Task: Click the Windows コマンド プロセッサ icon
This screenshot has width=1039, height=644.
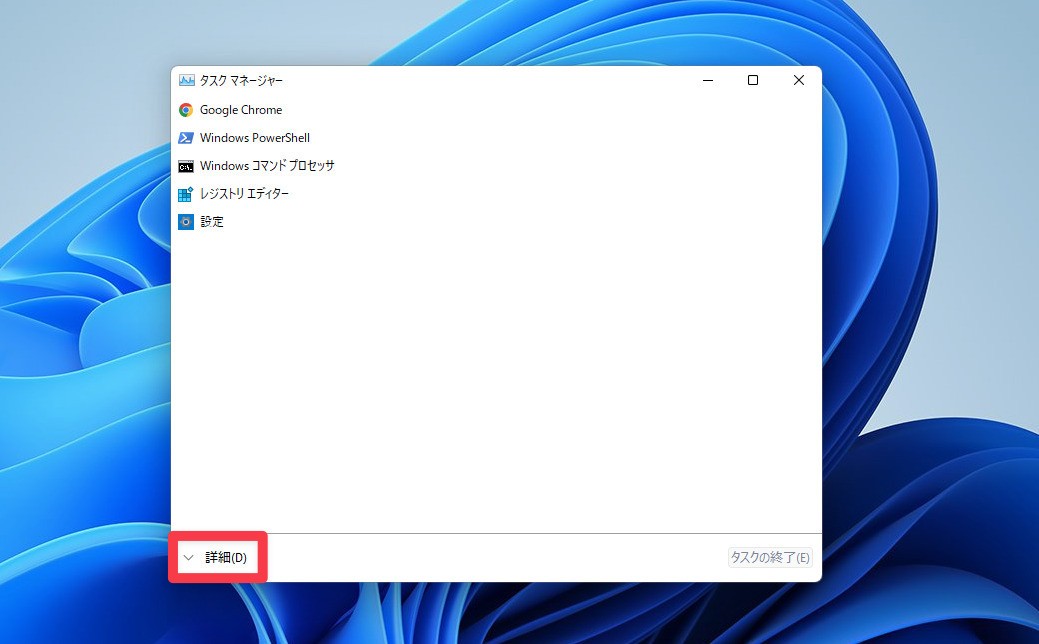Action: tap(186, 166)
